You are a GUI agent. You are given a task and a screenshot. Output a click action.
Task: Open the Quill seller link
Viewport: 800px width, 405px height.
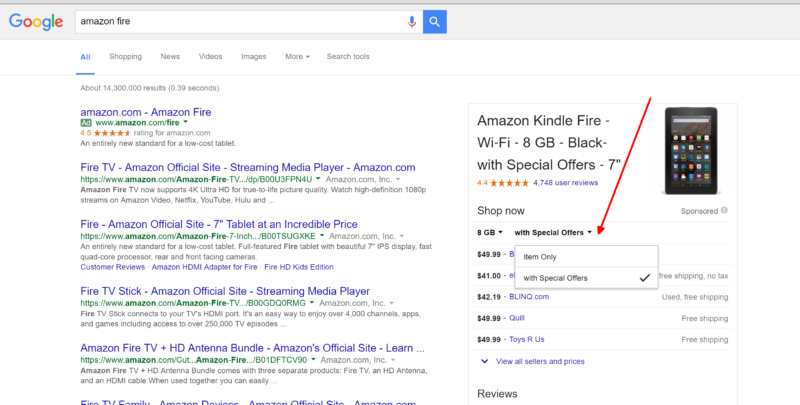pyautogui.click(x=517, y=318)
